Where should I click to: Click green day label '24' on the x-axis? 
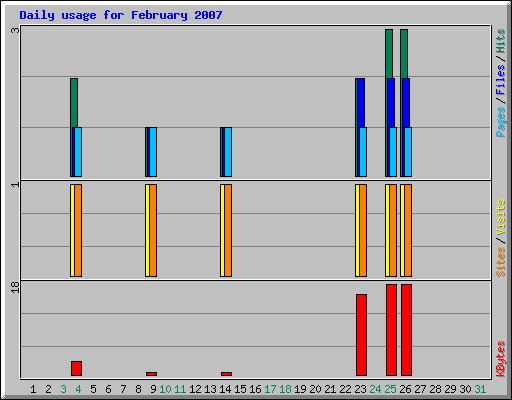click(375, 389)
